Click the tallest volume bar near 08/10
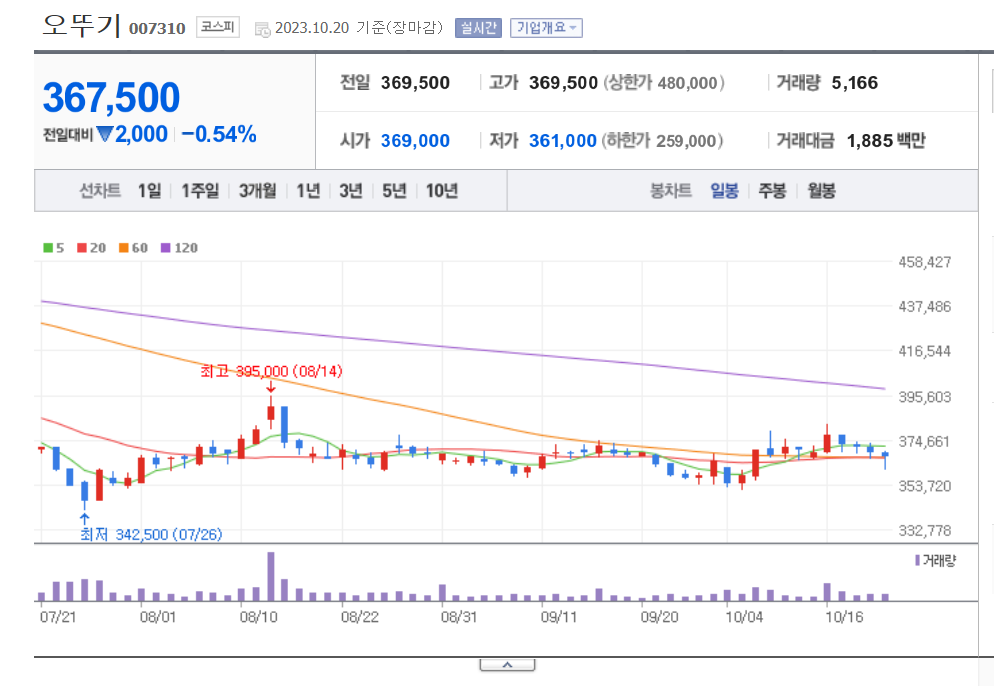The width and height of the screenshot is (994, 686). (x=271, y=576)
